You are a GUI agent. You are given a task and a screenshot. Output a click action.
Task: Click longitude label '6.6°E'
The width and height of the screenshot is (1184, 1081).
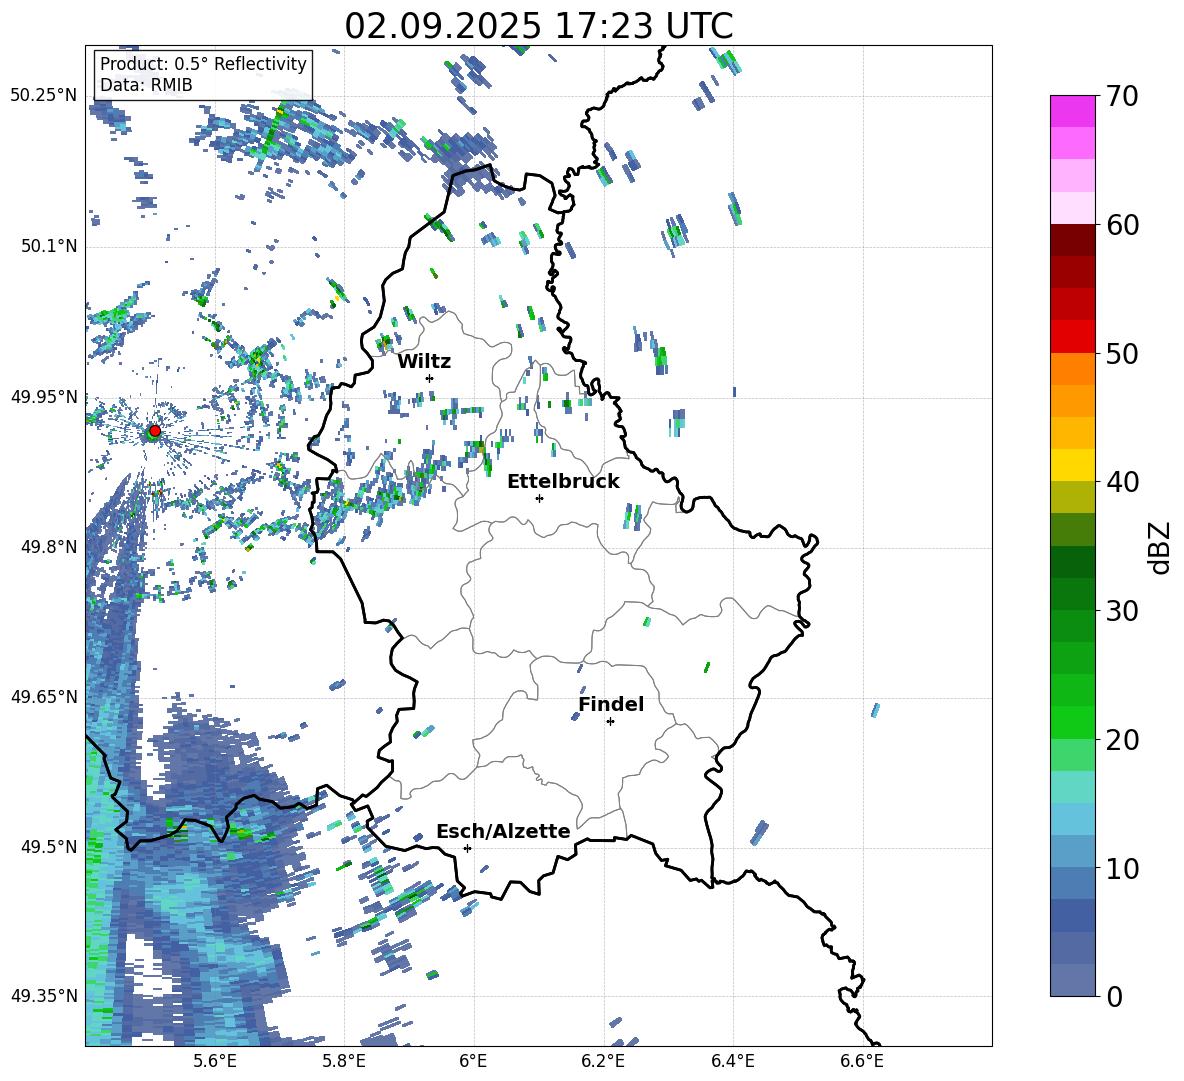862,1061
